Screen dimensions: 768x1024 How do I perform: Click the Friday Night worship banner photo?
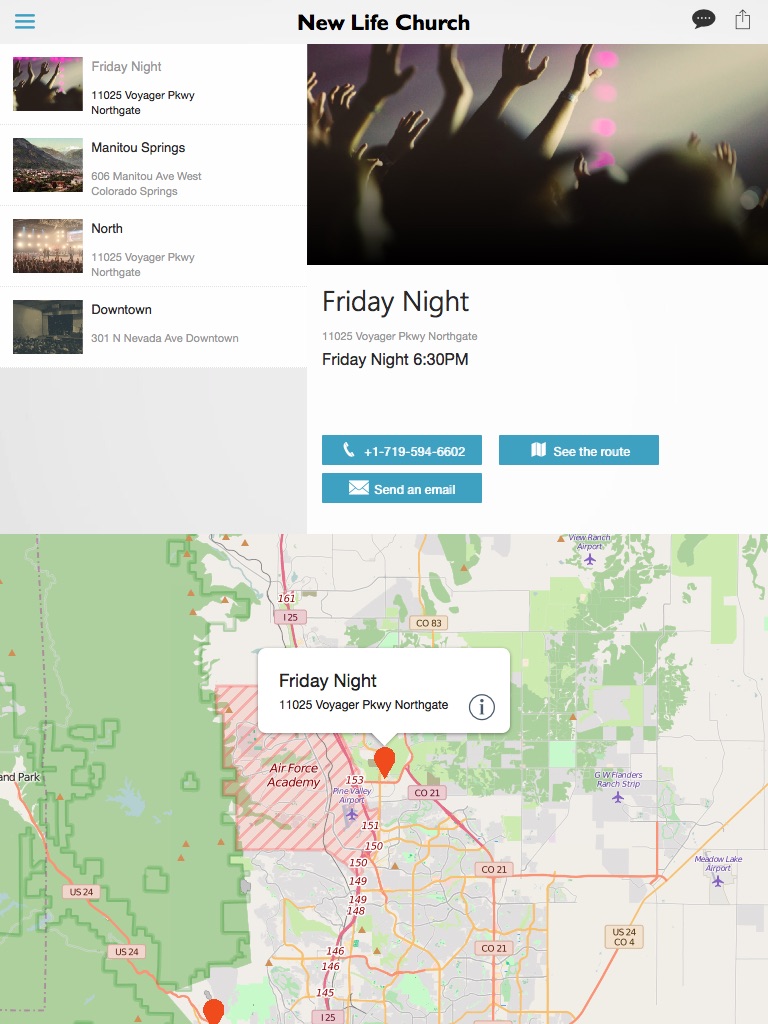tap(537, 154)
